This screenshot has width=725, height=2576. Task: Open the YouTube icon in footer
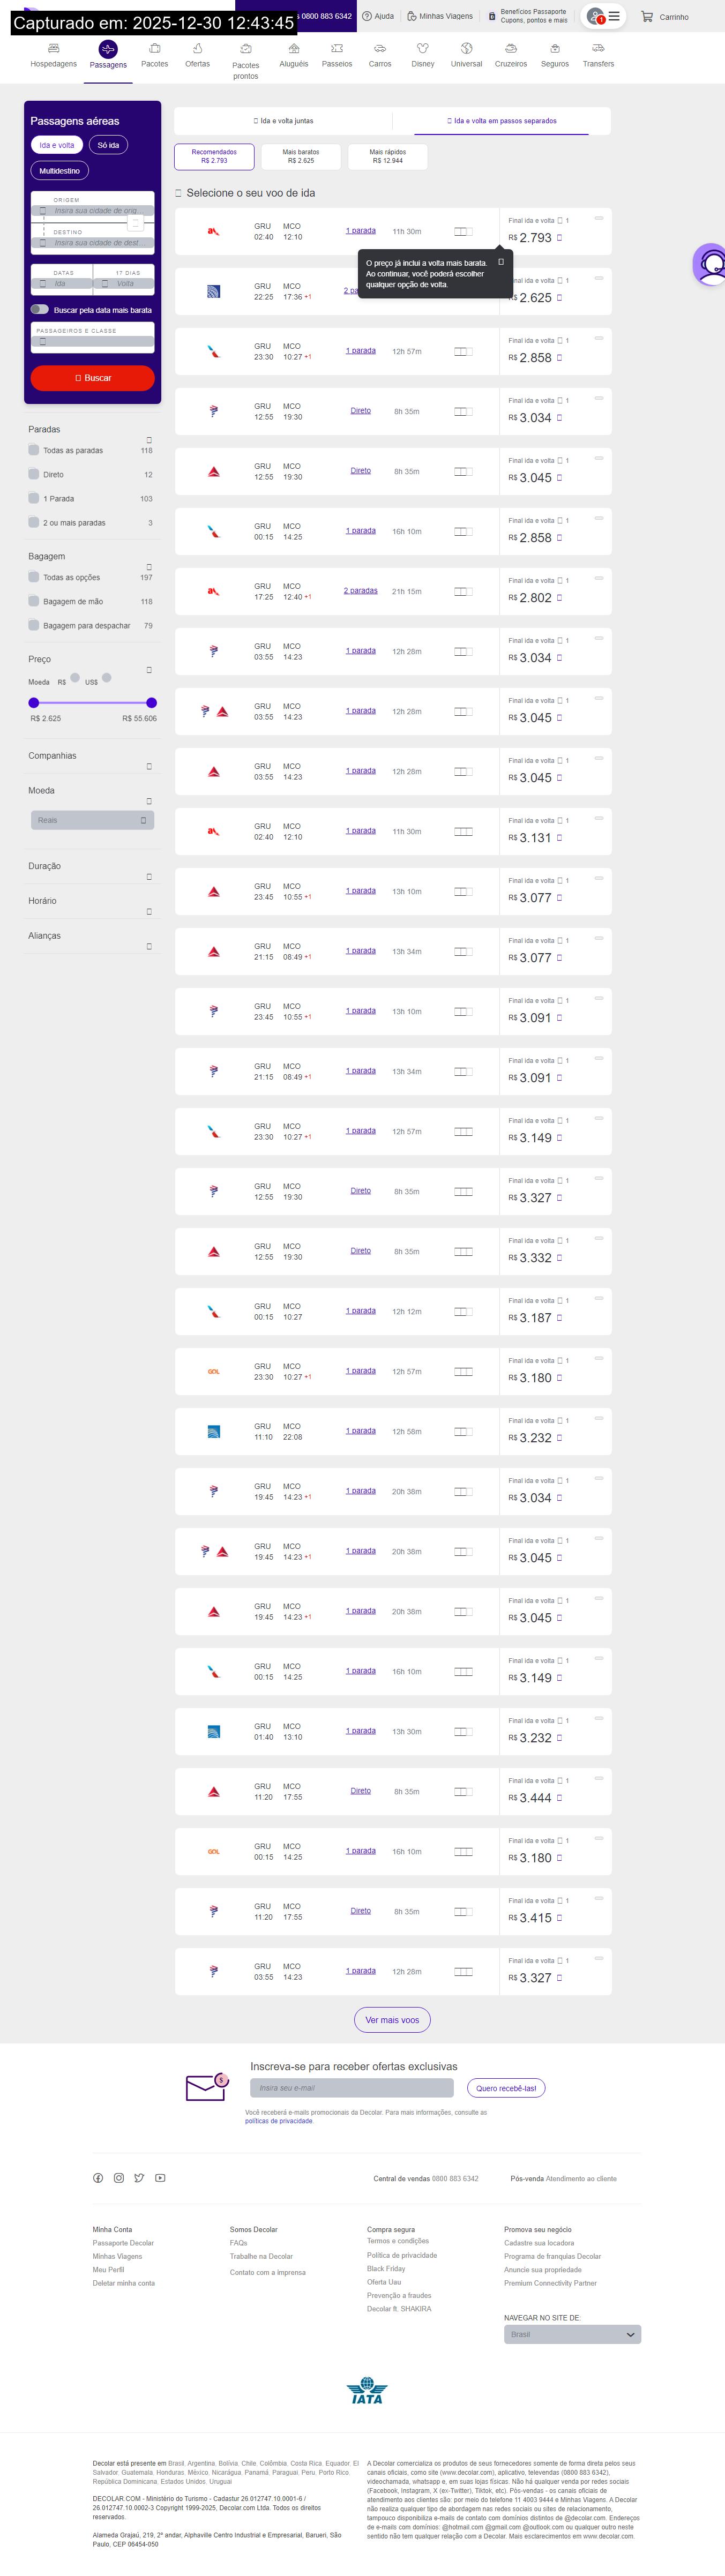[x=160, y=2178]
